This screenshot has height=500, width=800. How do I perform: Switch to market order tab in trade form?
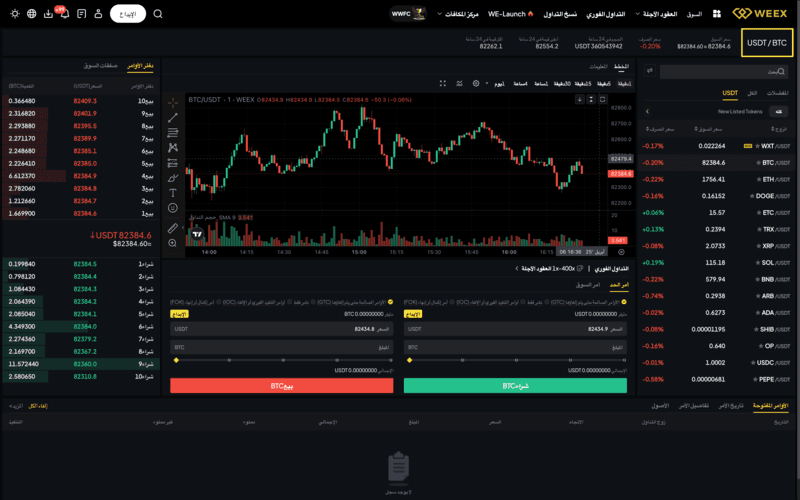pos(588,285)
